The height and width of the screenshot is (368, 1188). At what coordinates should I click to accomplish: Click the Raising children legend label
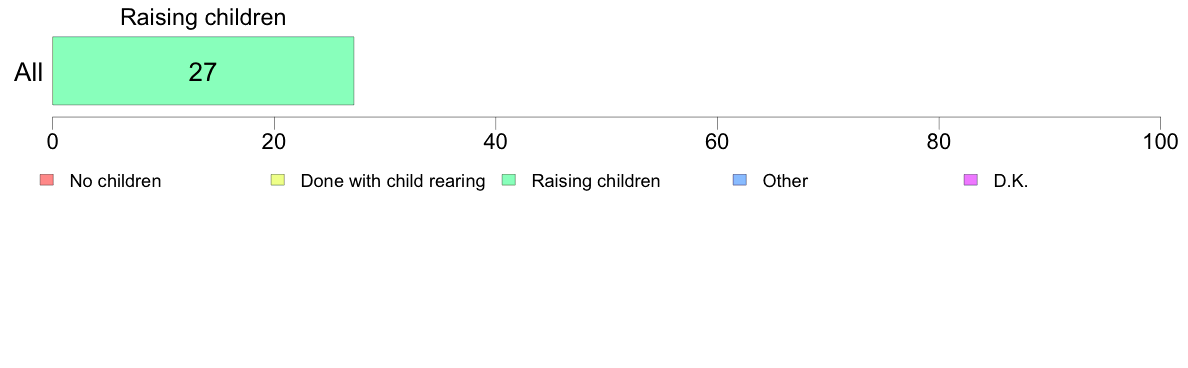[596, 181]
